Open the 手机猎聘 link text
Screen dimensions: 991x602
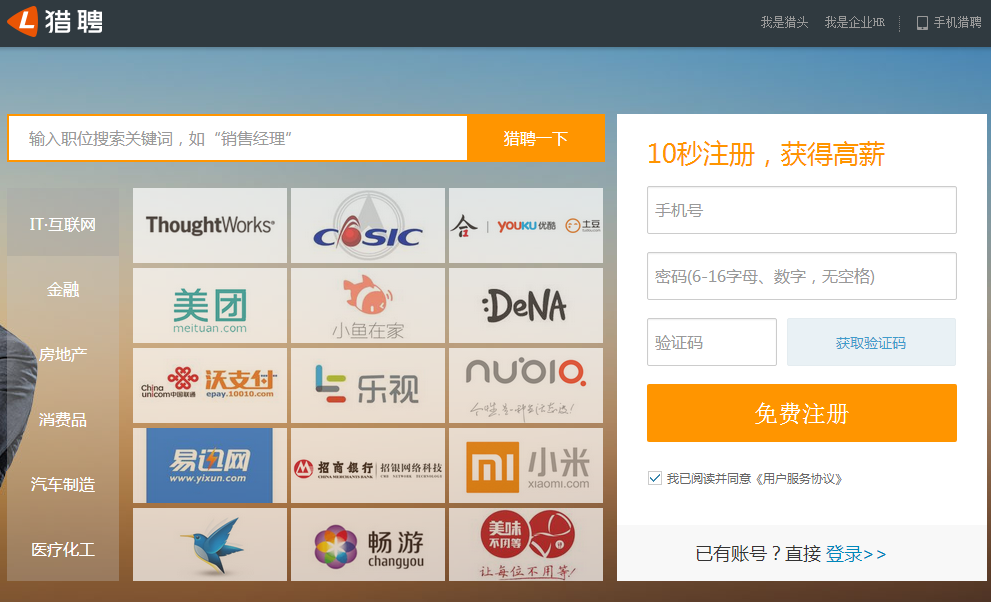tap(958, 23)
